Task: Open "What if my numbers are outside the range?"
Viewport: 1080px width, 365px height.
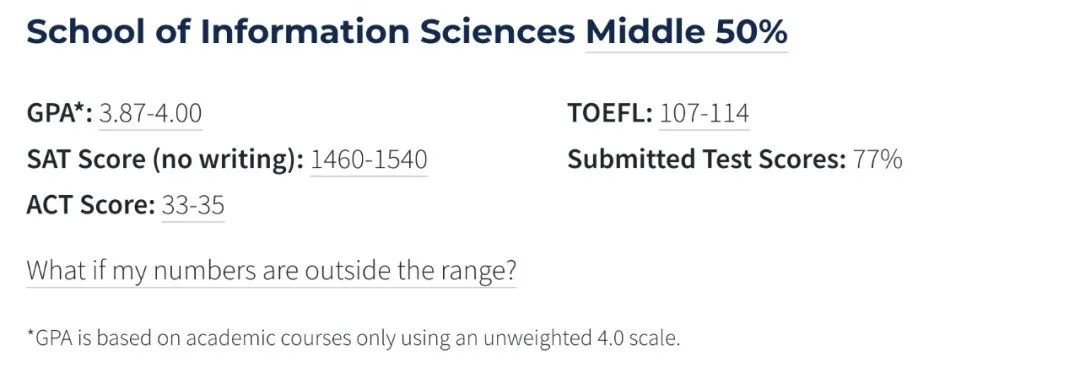Action: coord(271,271)
